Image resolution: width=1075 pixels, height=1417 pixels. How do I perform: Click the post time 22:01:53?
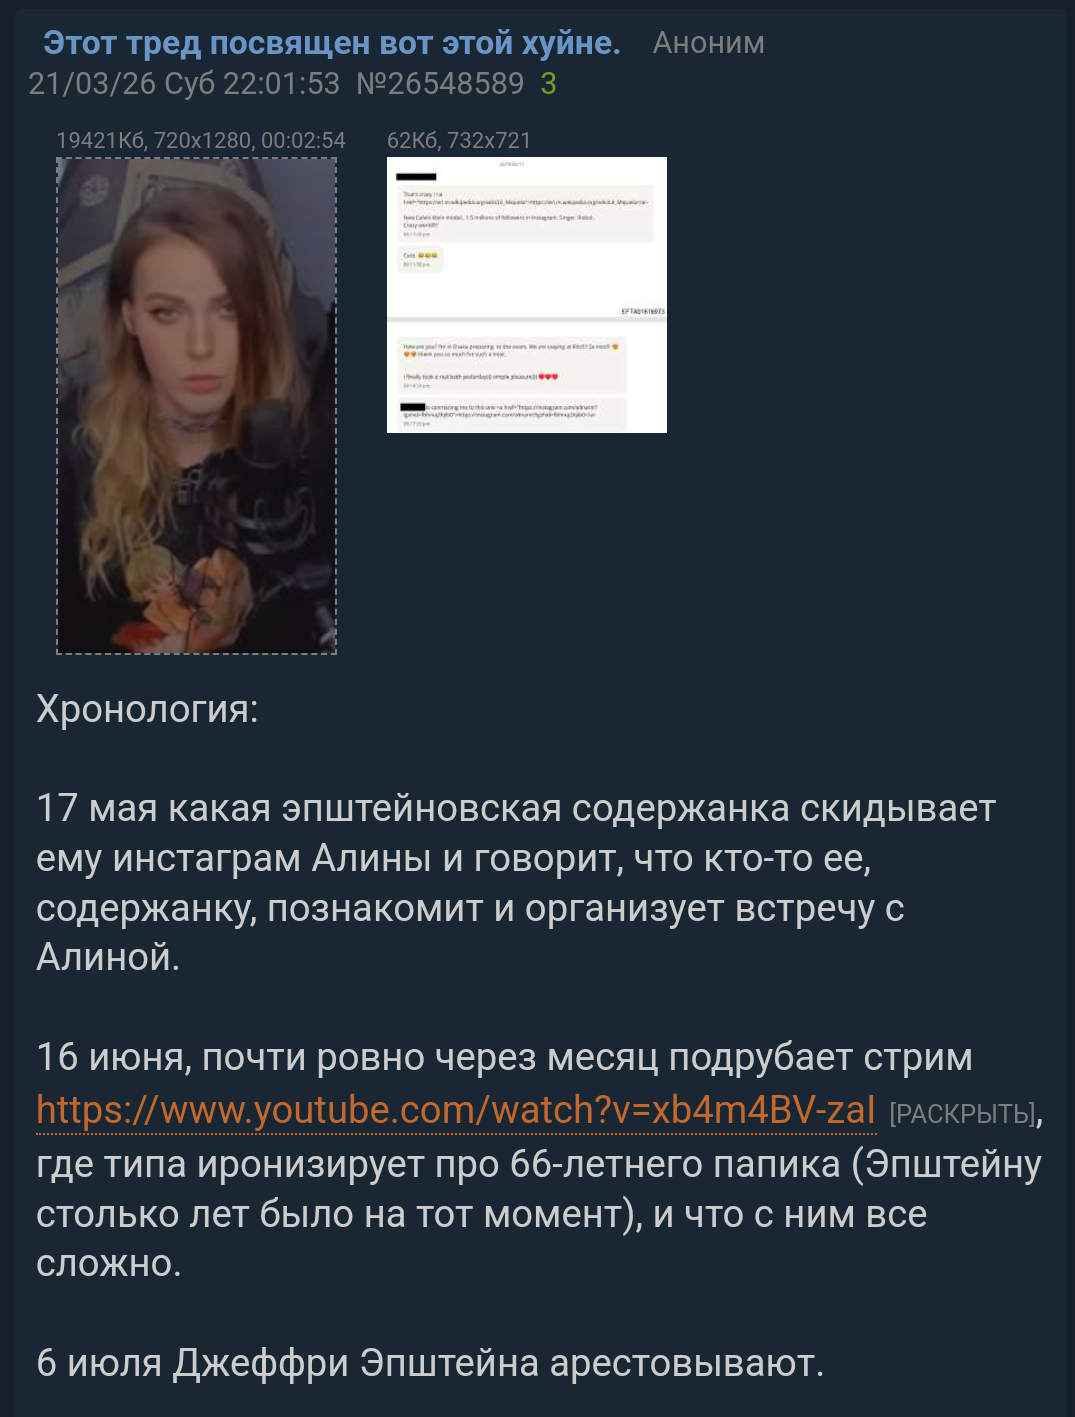(x=282, y=84)
